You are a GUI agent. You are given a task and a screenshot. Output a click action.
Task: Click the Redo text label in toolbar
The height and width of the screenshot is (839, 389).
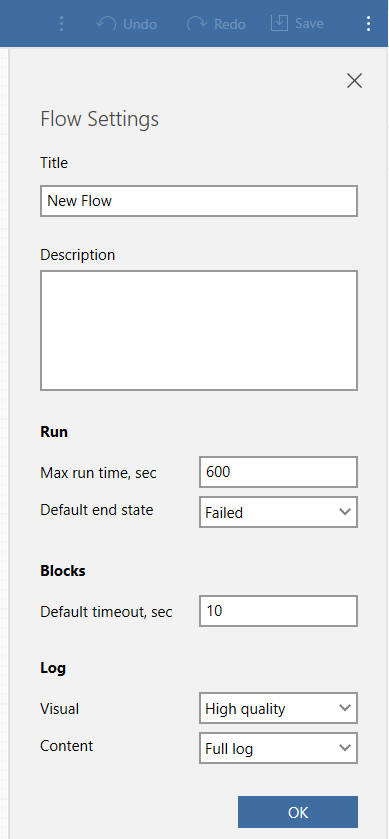point(230,24)
